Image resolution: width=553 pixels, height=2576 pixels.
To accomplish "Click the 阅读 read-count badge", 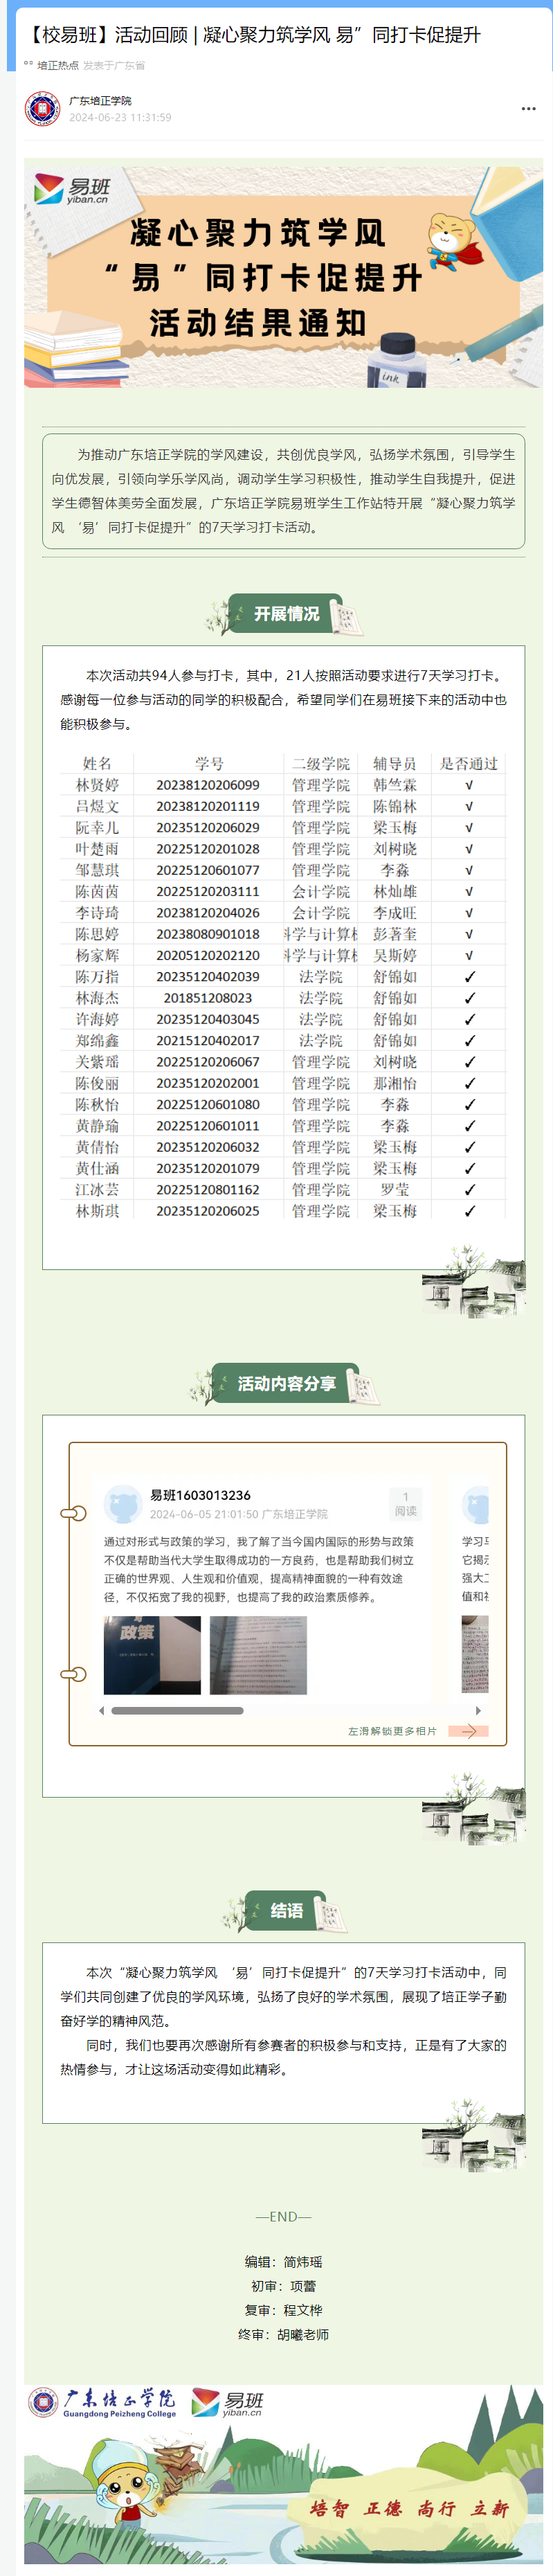I will coord(405,1504).
